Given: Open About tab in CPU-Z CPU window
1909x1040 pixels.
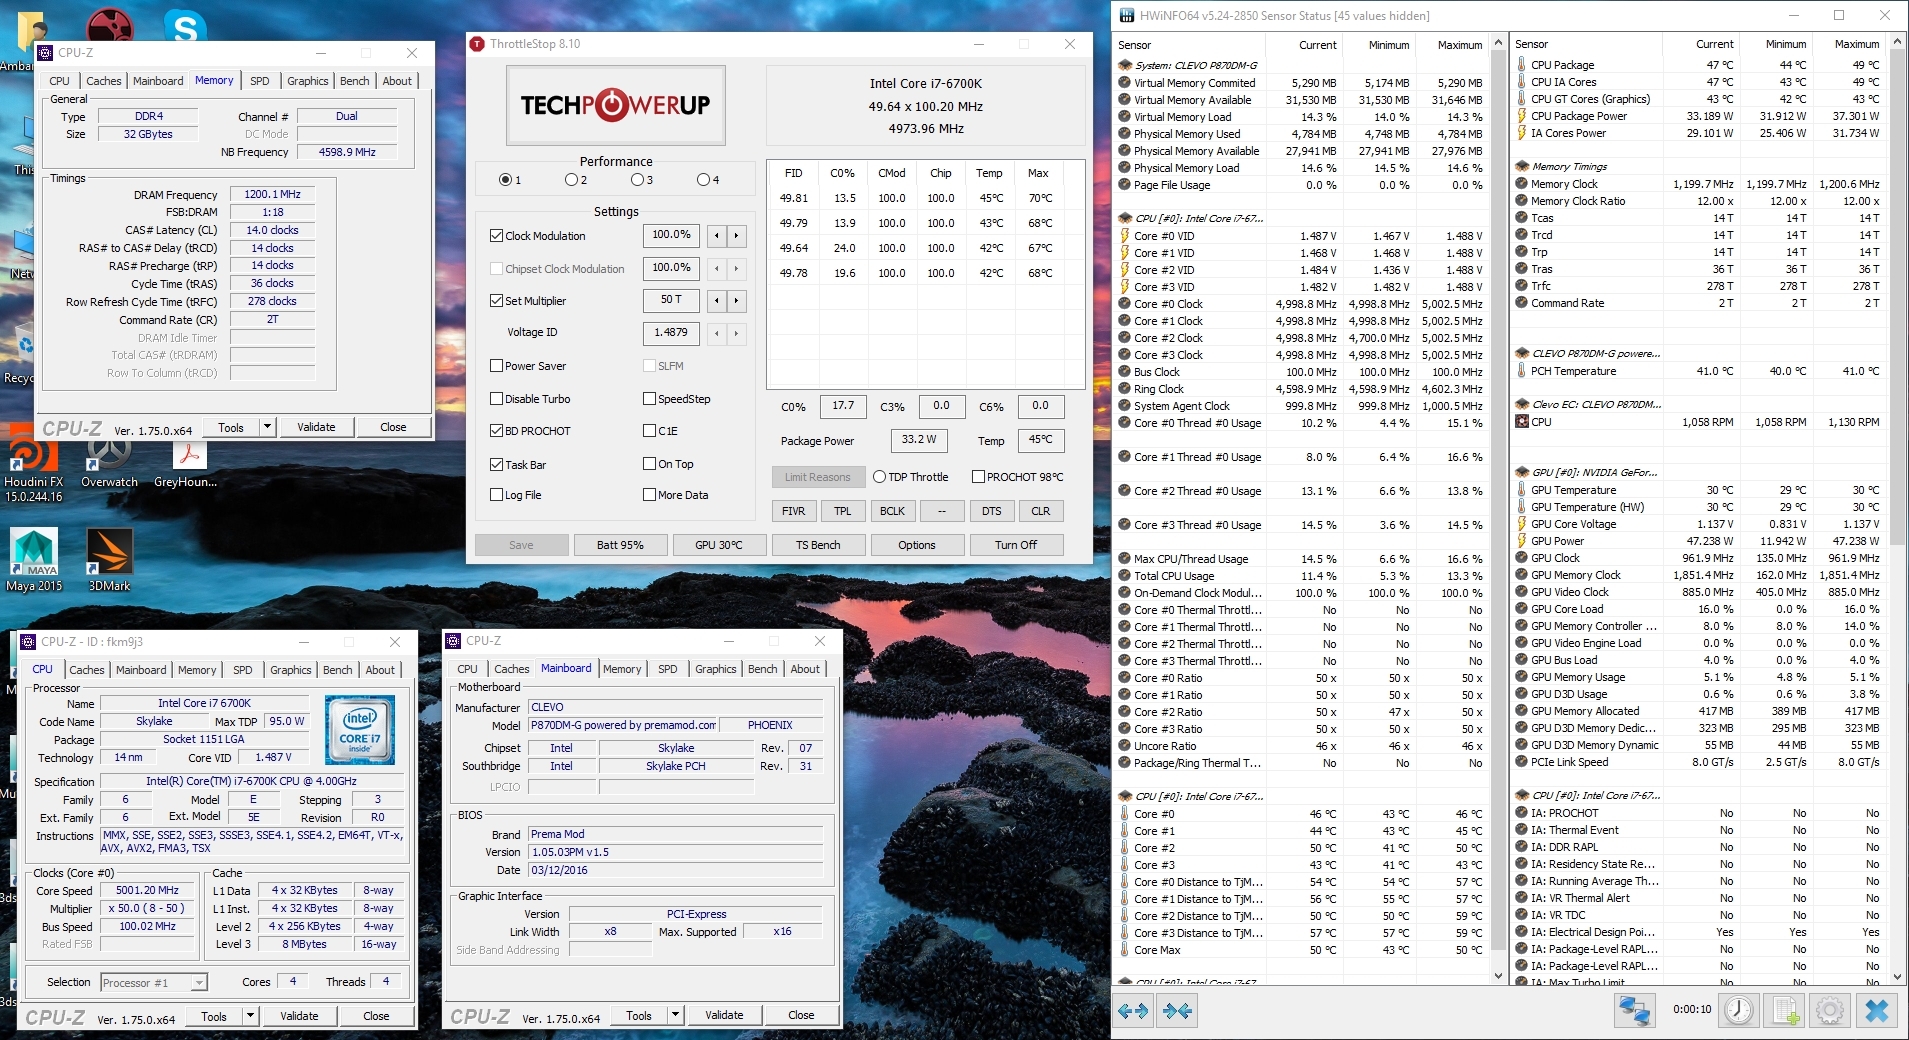Looking at the screenshot, I should pyautogui.click(x=380, y=670).
